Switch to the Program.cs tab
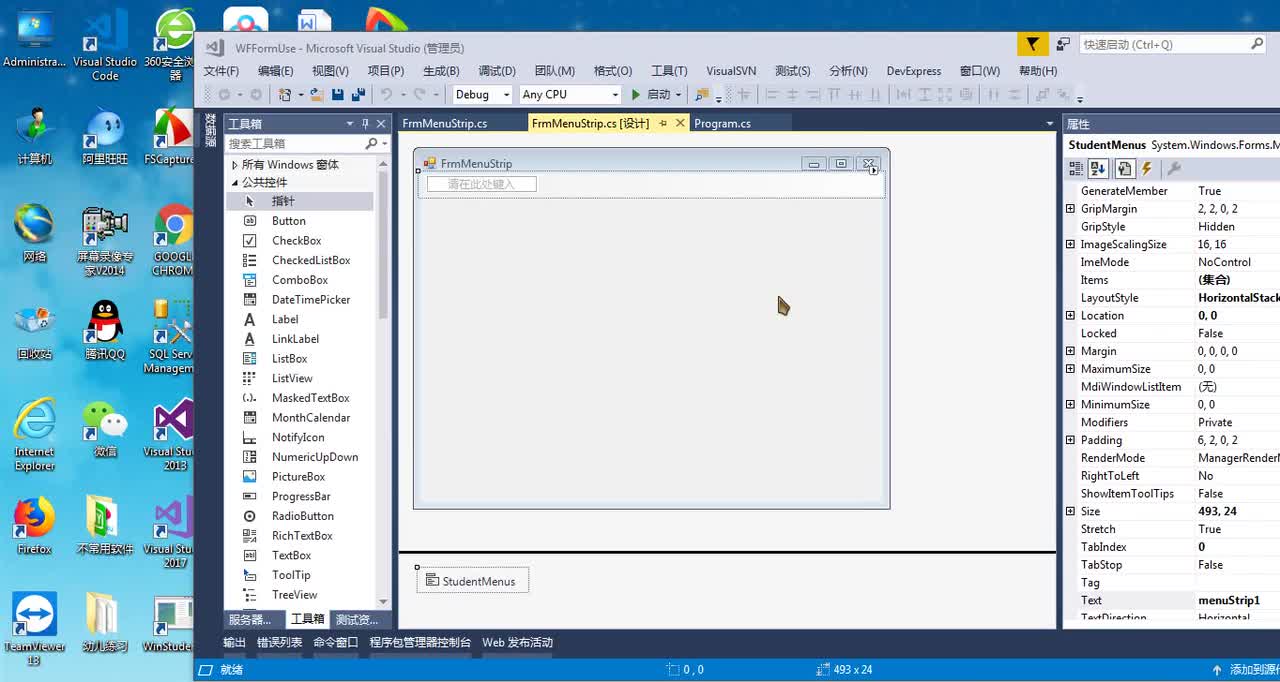The image size is (1280, 682). (722, 124)
